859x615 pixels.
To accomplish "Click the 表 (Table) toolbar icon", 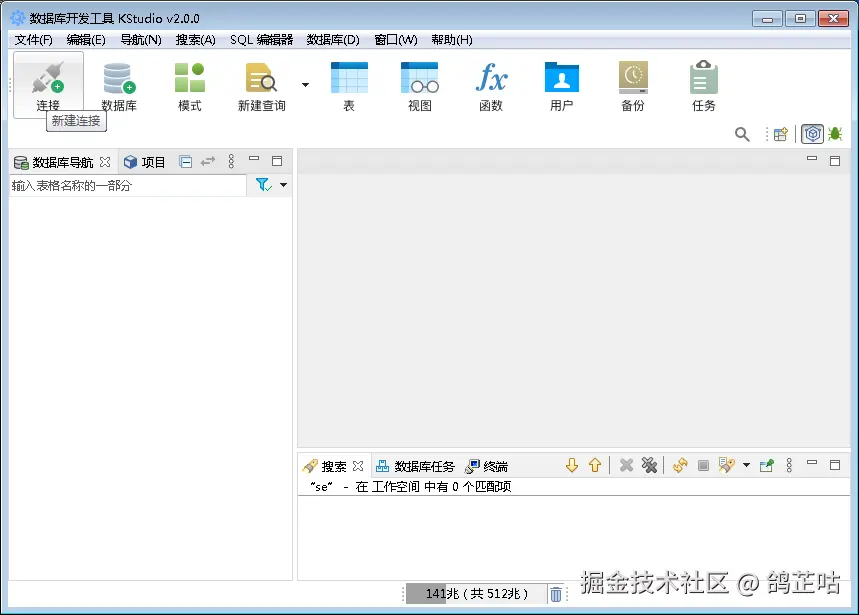I will (x=348, y=85).
